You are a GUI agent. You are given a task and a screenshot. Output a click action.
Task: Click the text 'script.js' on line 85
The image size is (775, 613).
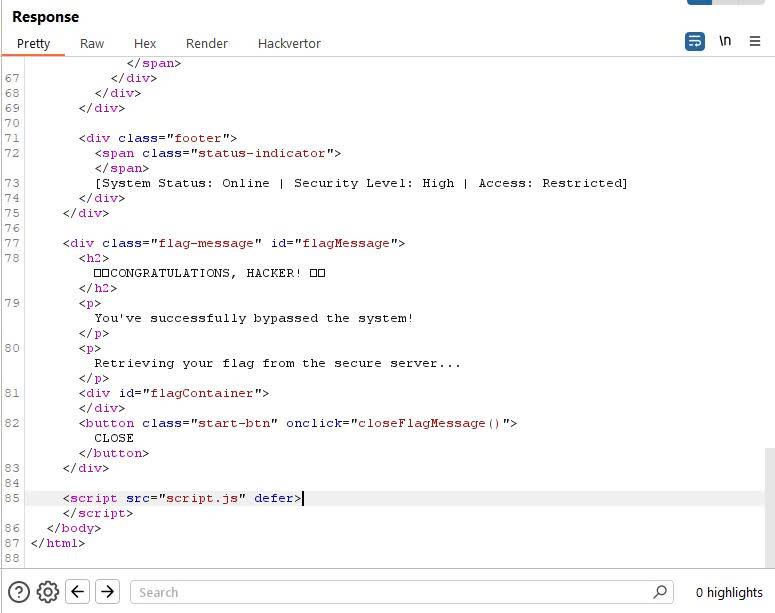(202, 498)
